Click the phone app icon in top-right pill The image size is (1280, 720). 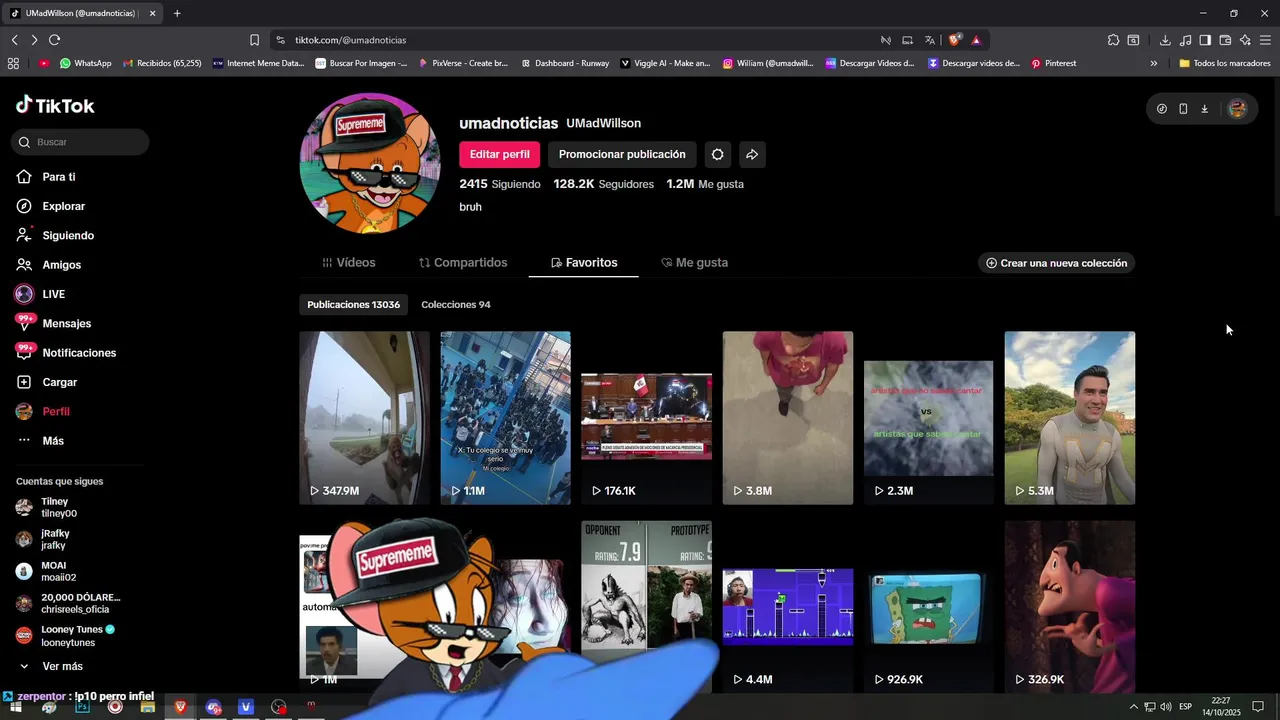click(1183, 109)
